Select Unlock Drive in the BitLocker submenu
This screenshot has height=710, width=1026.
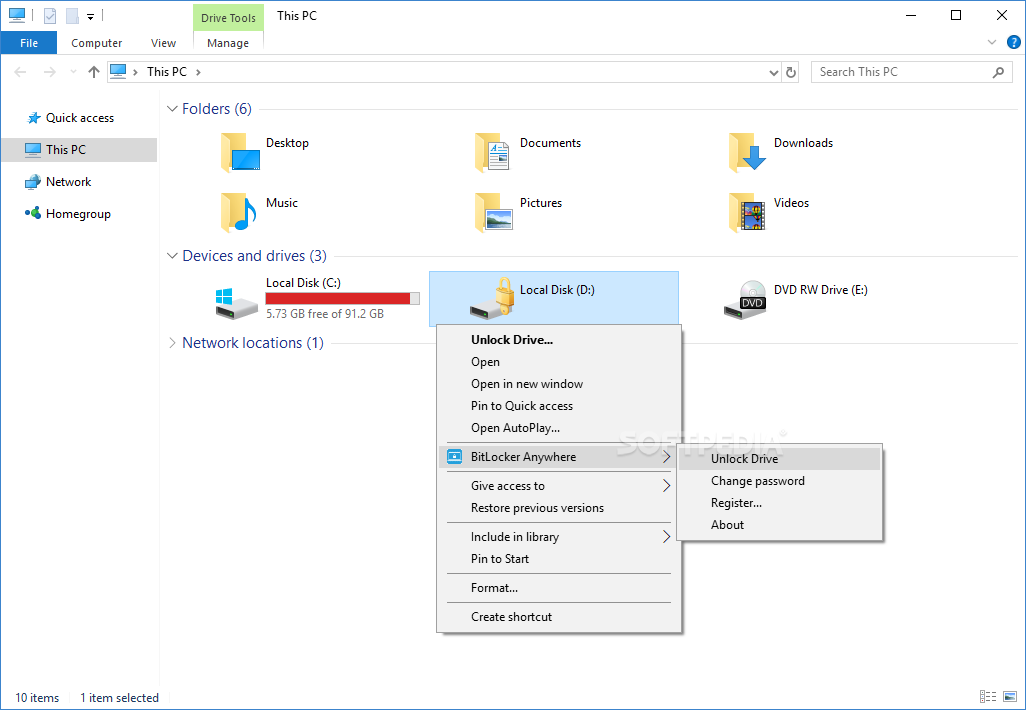(779, 459)
